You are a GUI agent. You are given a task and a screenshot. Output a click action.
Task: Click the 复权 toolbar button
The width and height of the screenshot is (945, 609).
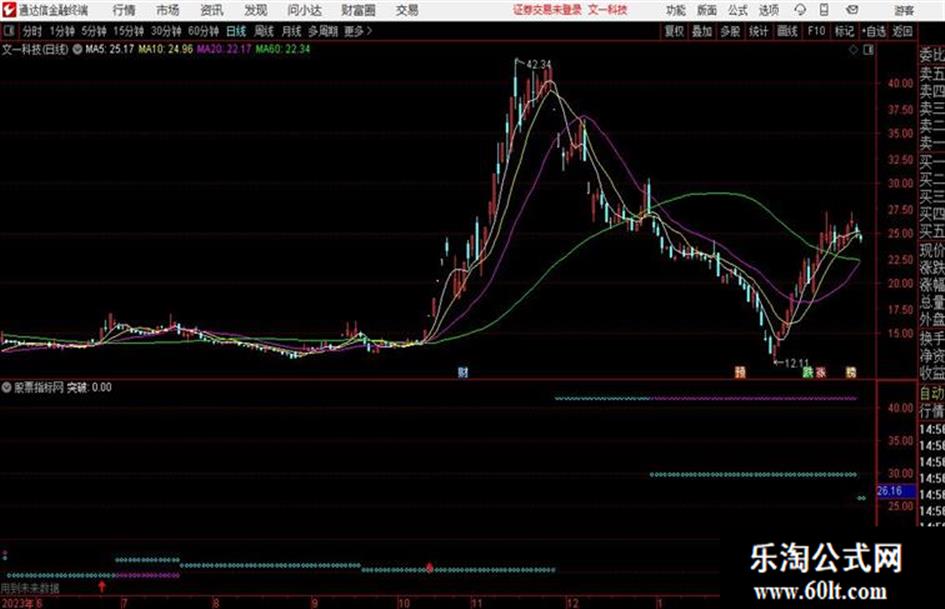pyautogui.click(x=674, y=31)
